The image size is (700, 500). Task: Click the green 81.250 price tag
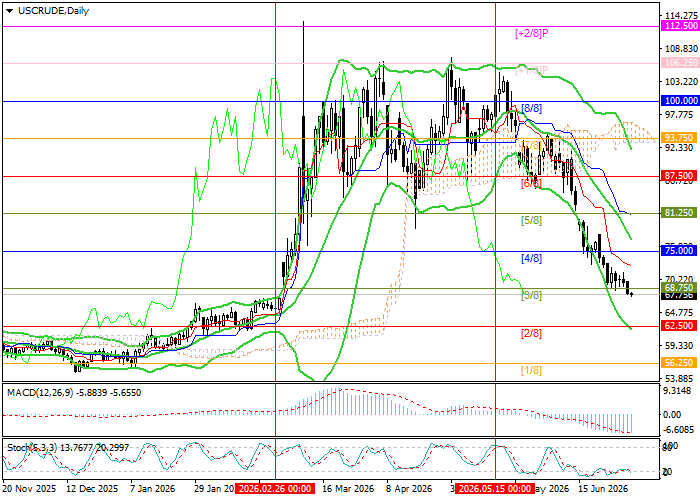pyautogui.click(x=680, y=213)
